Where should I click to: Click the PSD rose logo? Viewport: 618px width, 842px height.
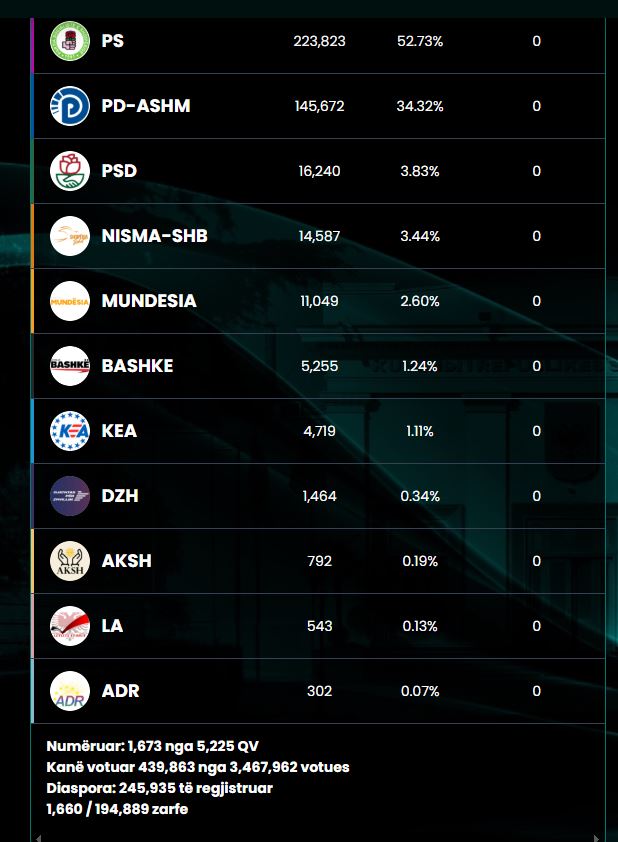click(70, 171)
